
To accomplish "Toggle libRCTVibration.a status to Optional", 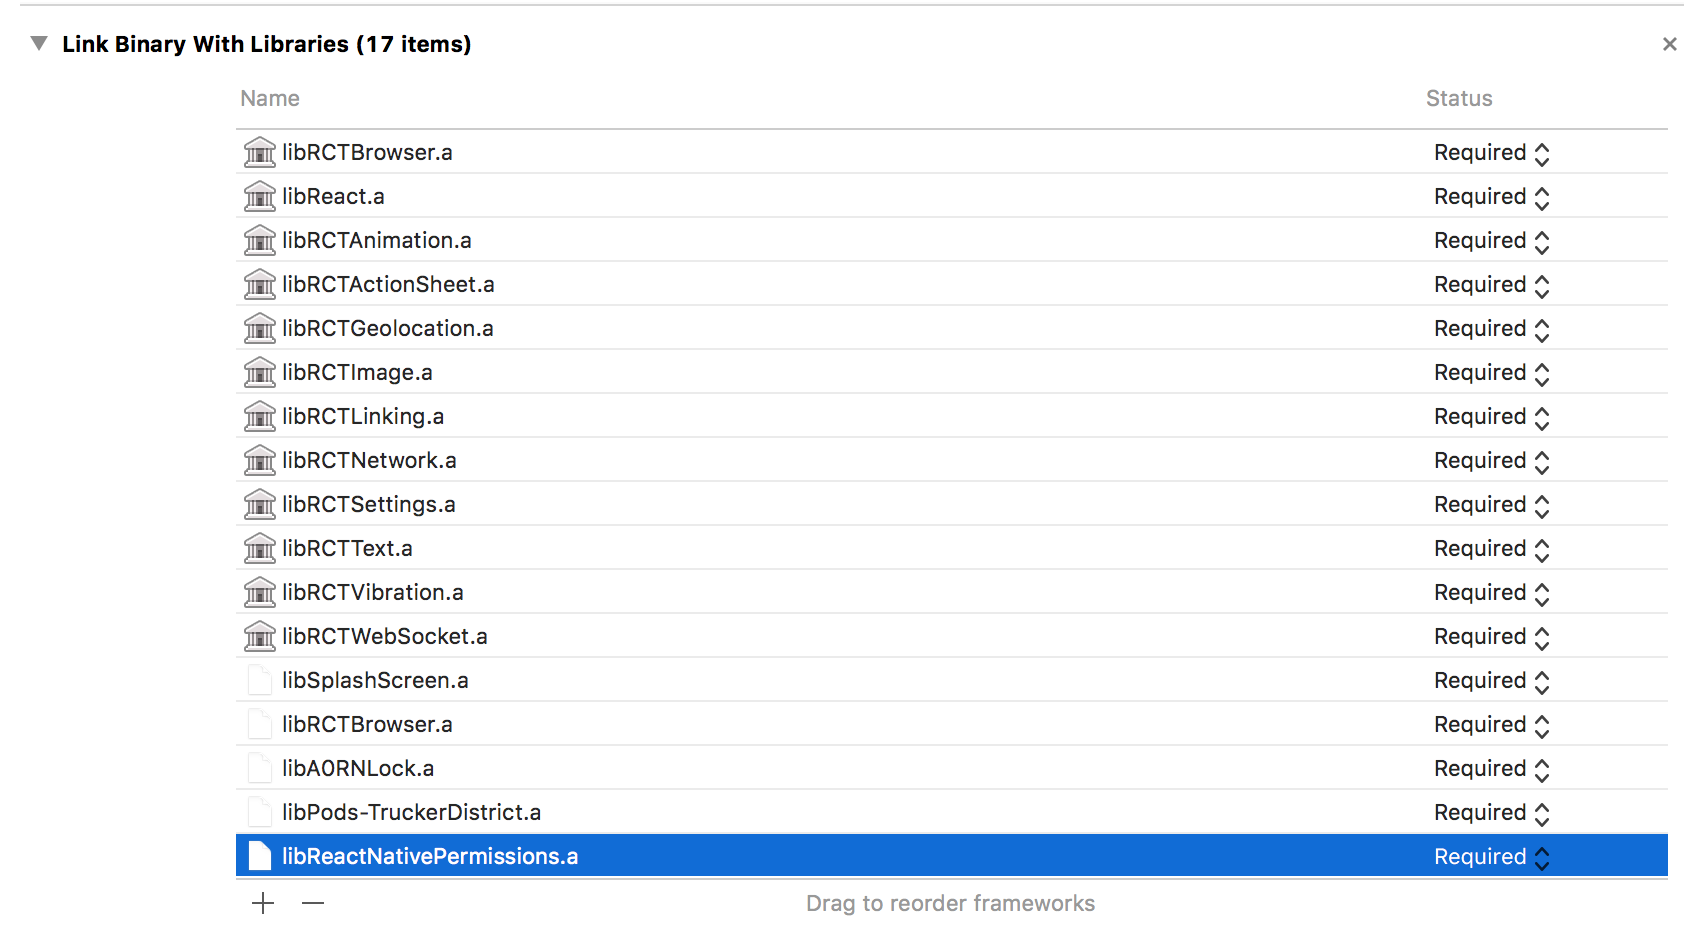I will (x=1541, y=592).
